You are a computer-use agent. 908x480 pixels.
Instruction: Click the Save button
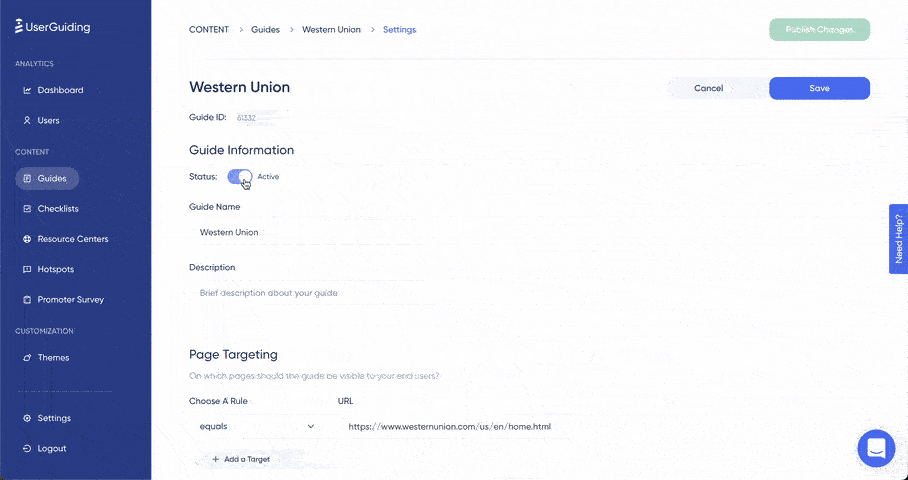(x=819, y=88)
